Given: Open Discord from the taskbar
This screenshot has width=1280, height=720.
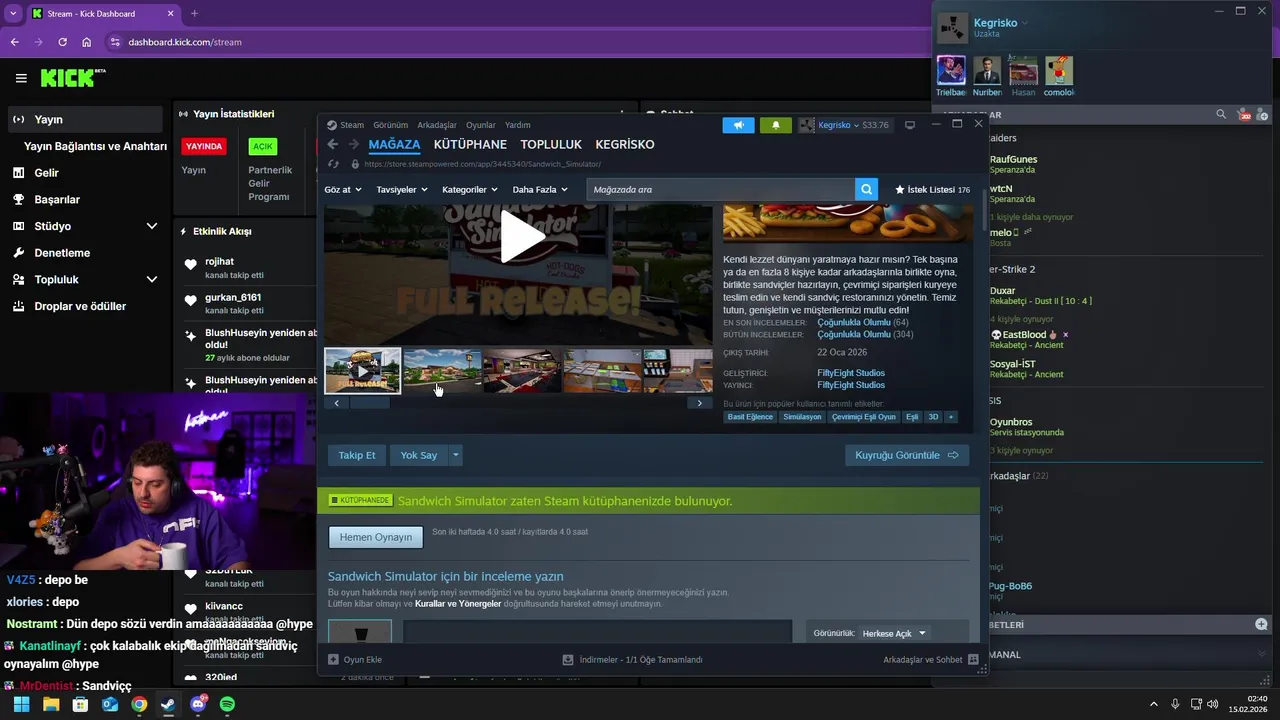Looking at the screenshot, I should pyautogui.click(x=198, y=704).
